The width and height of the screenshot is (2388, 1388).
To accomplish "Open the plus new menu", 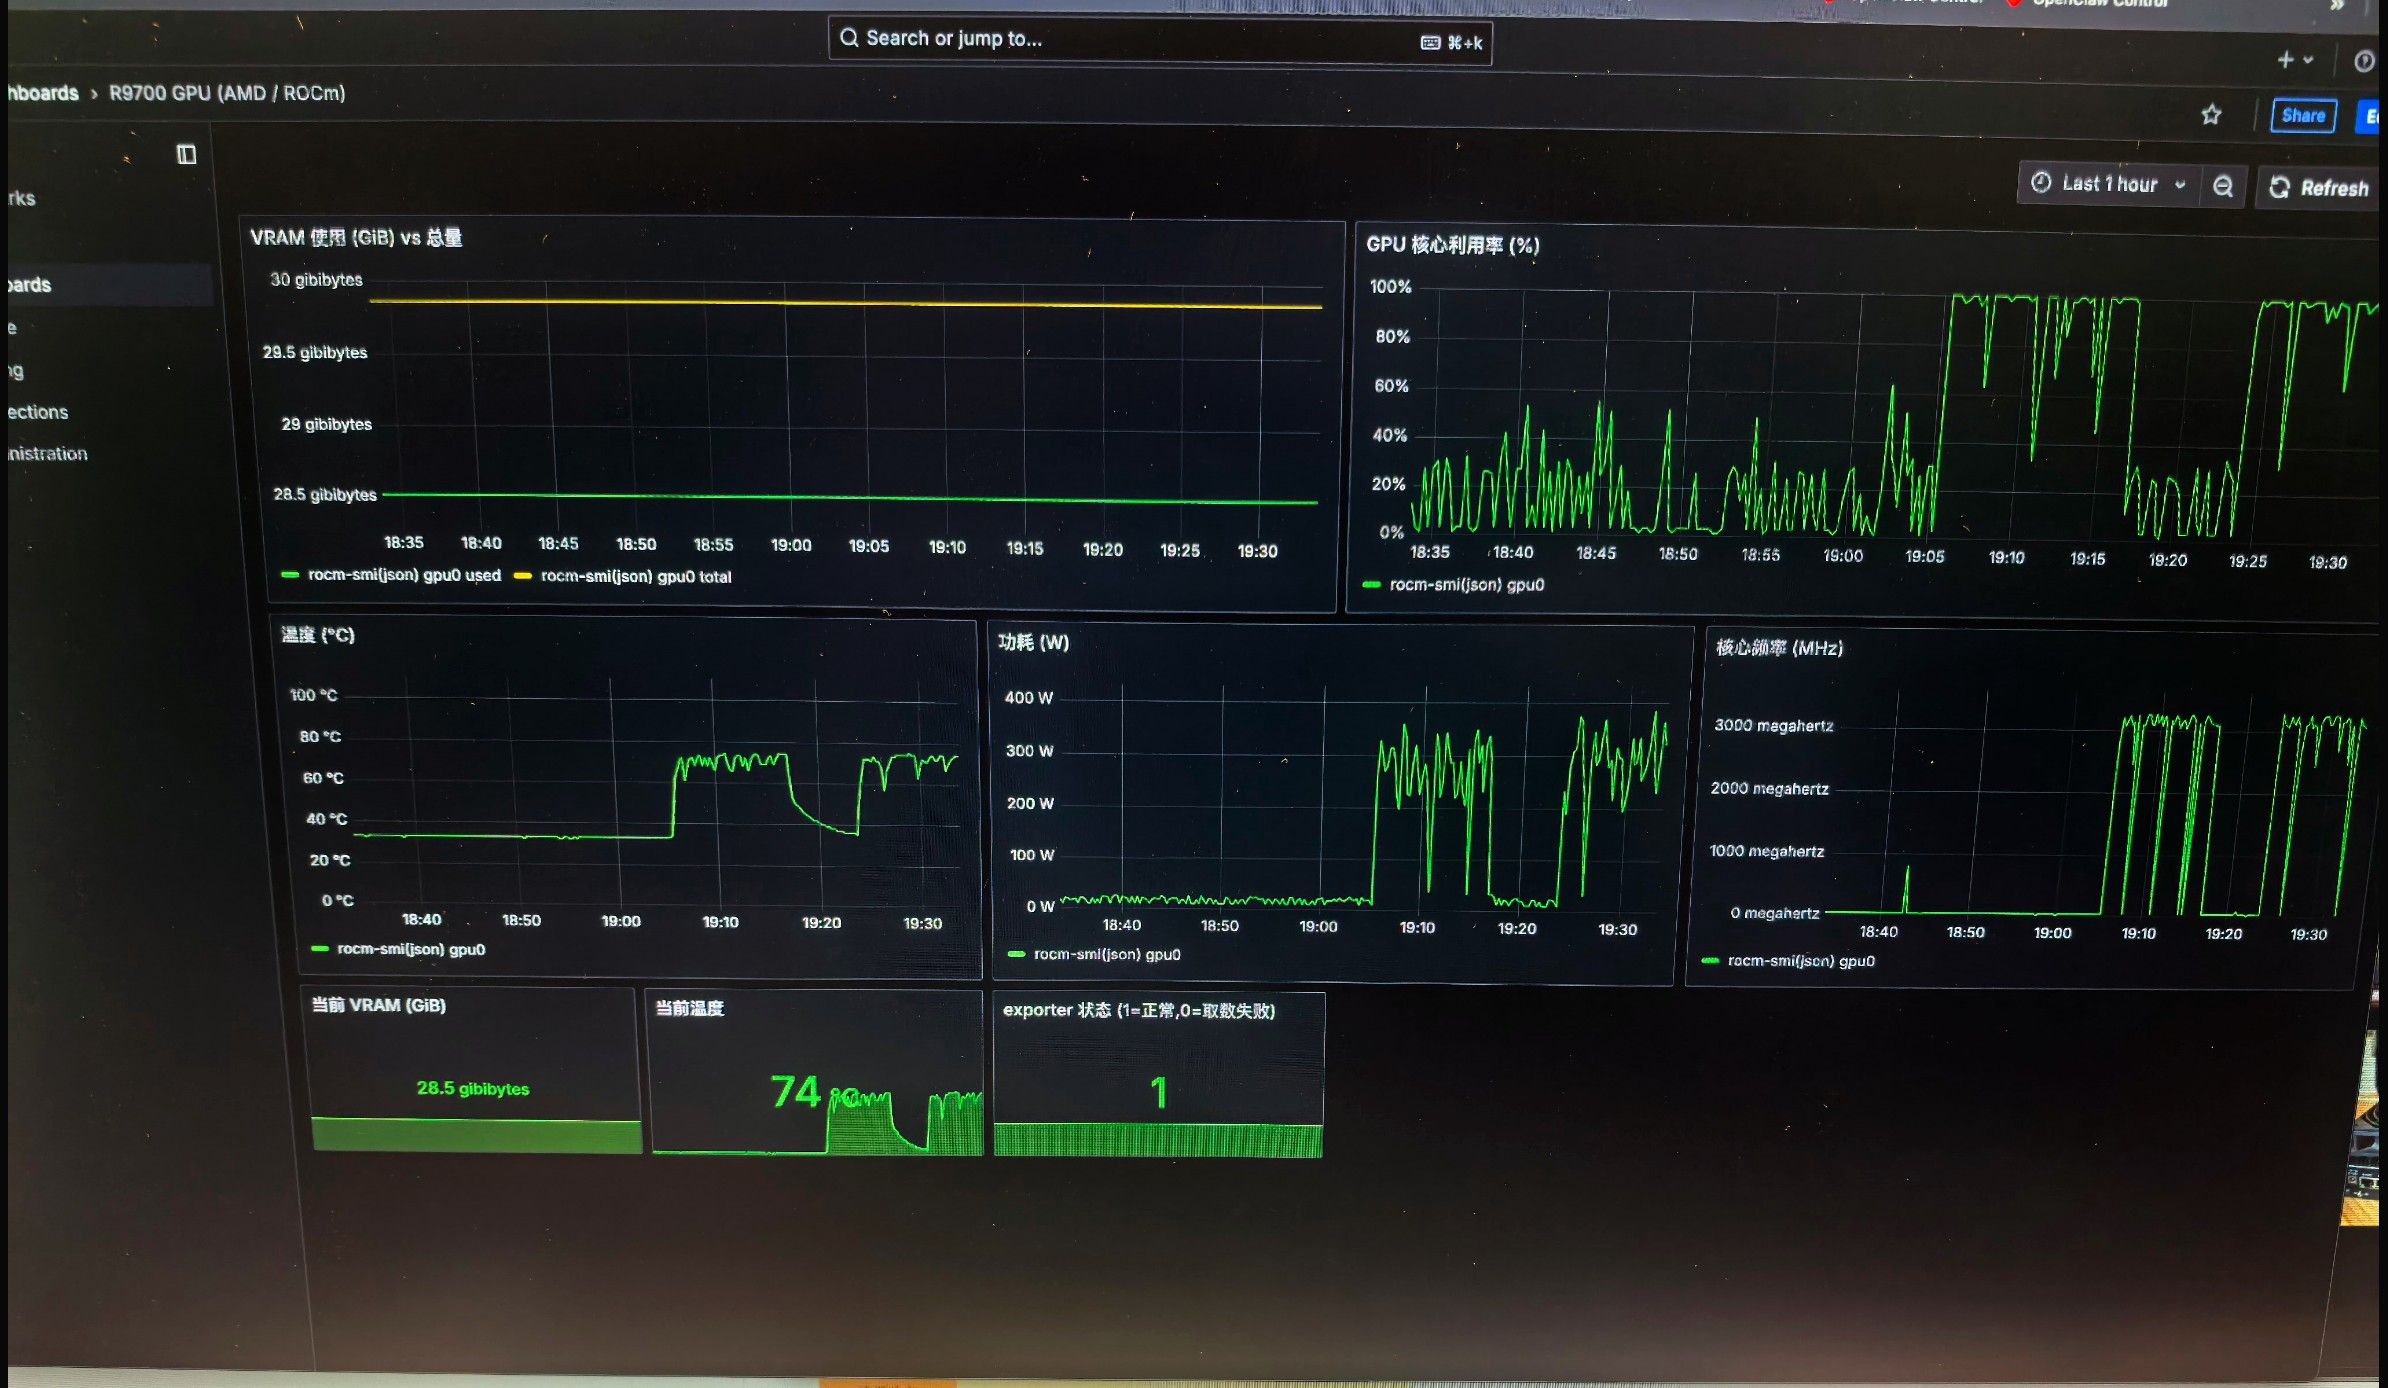I will [2295, 60].
